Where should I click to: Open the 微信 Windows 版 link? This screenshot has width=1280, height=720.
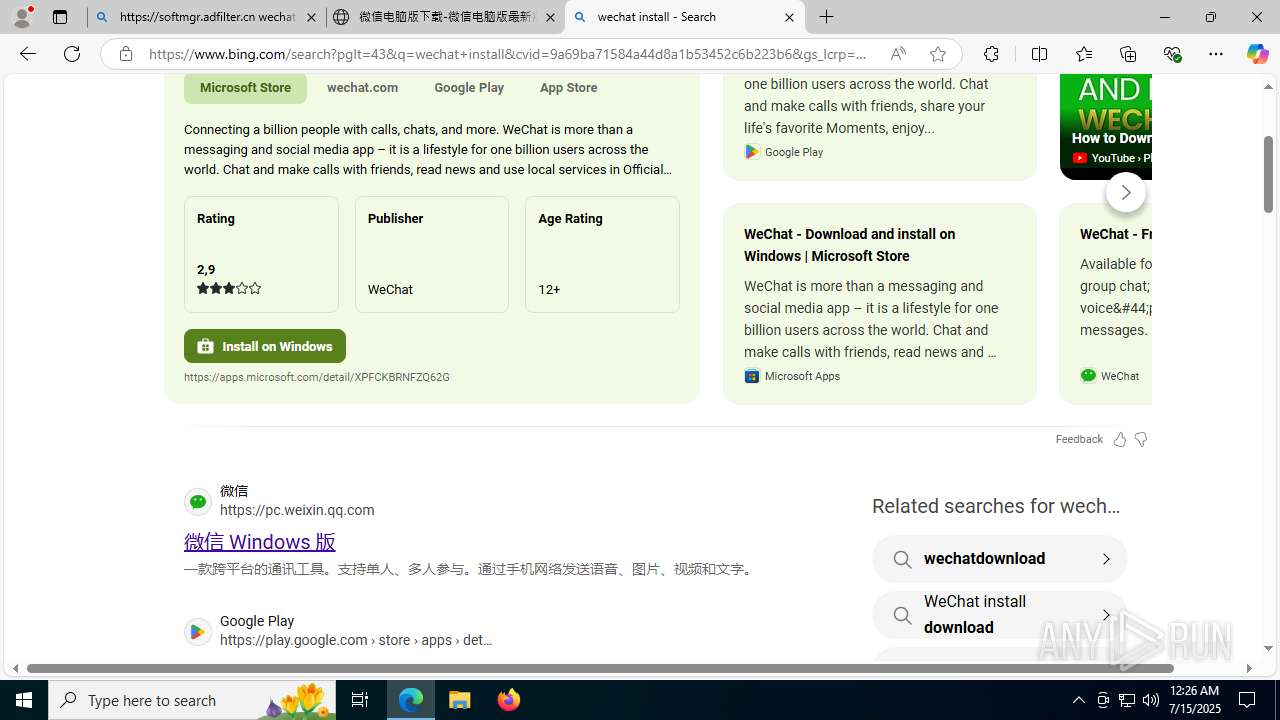(260, 541)
